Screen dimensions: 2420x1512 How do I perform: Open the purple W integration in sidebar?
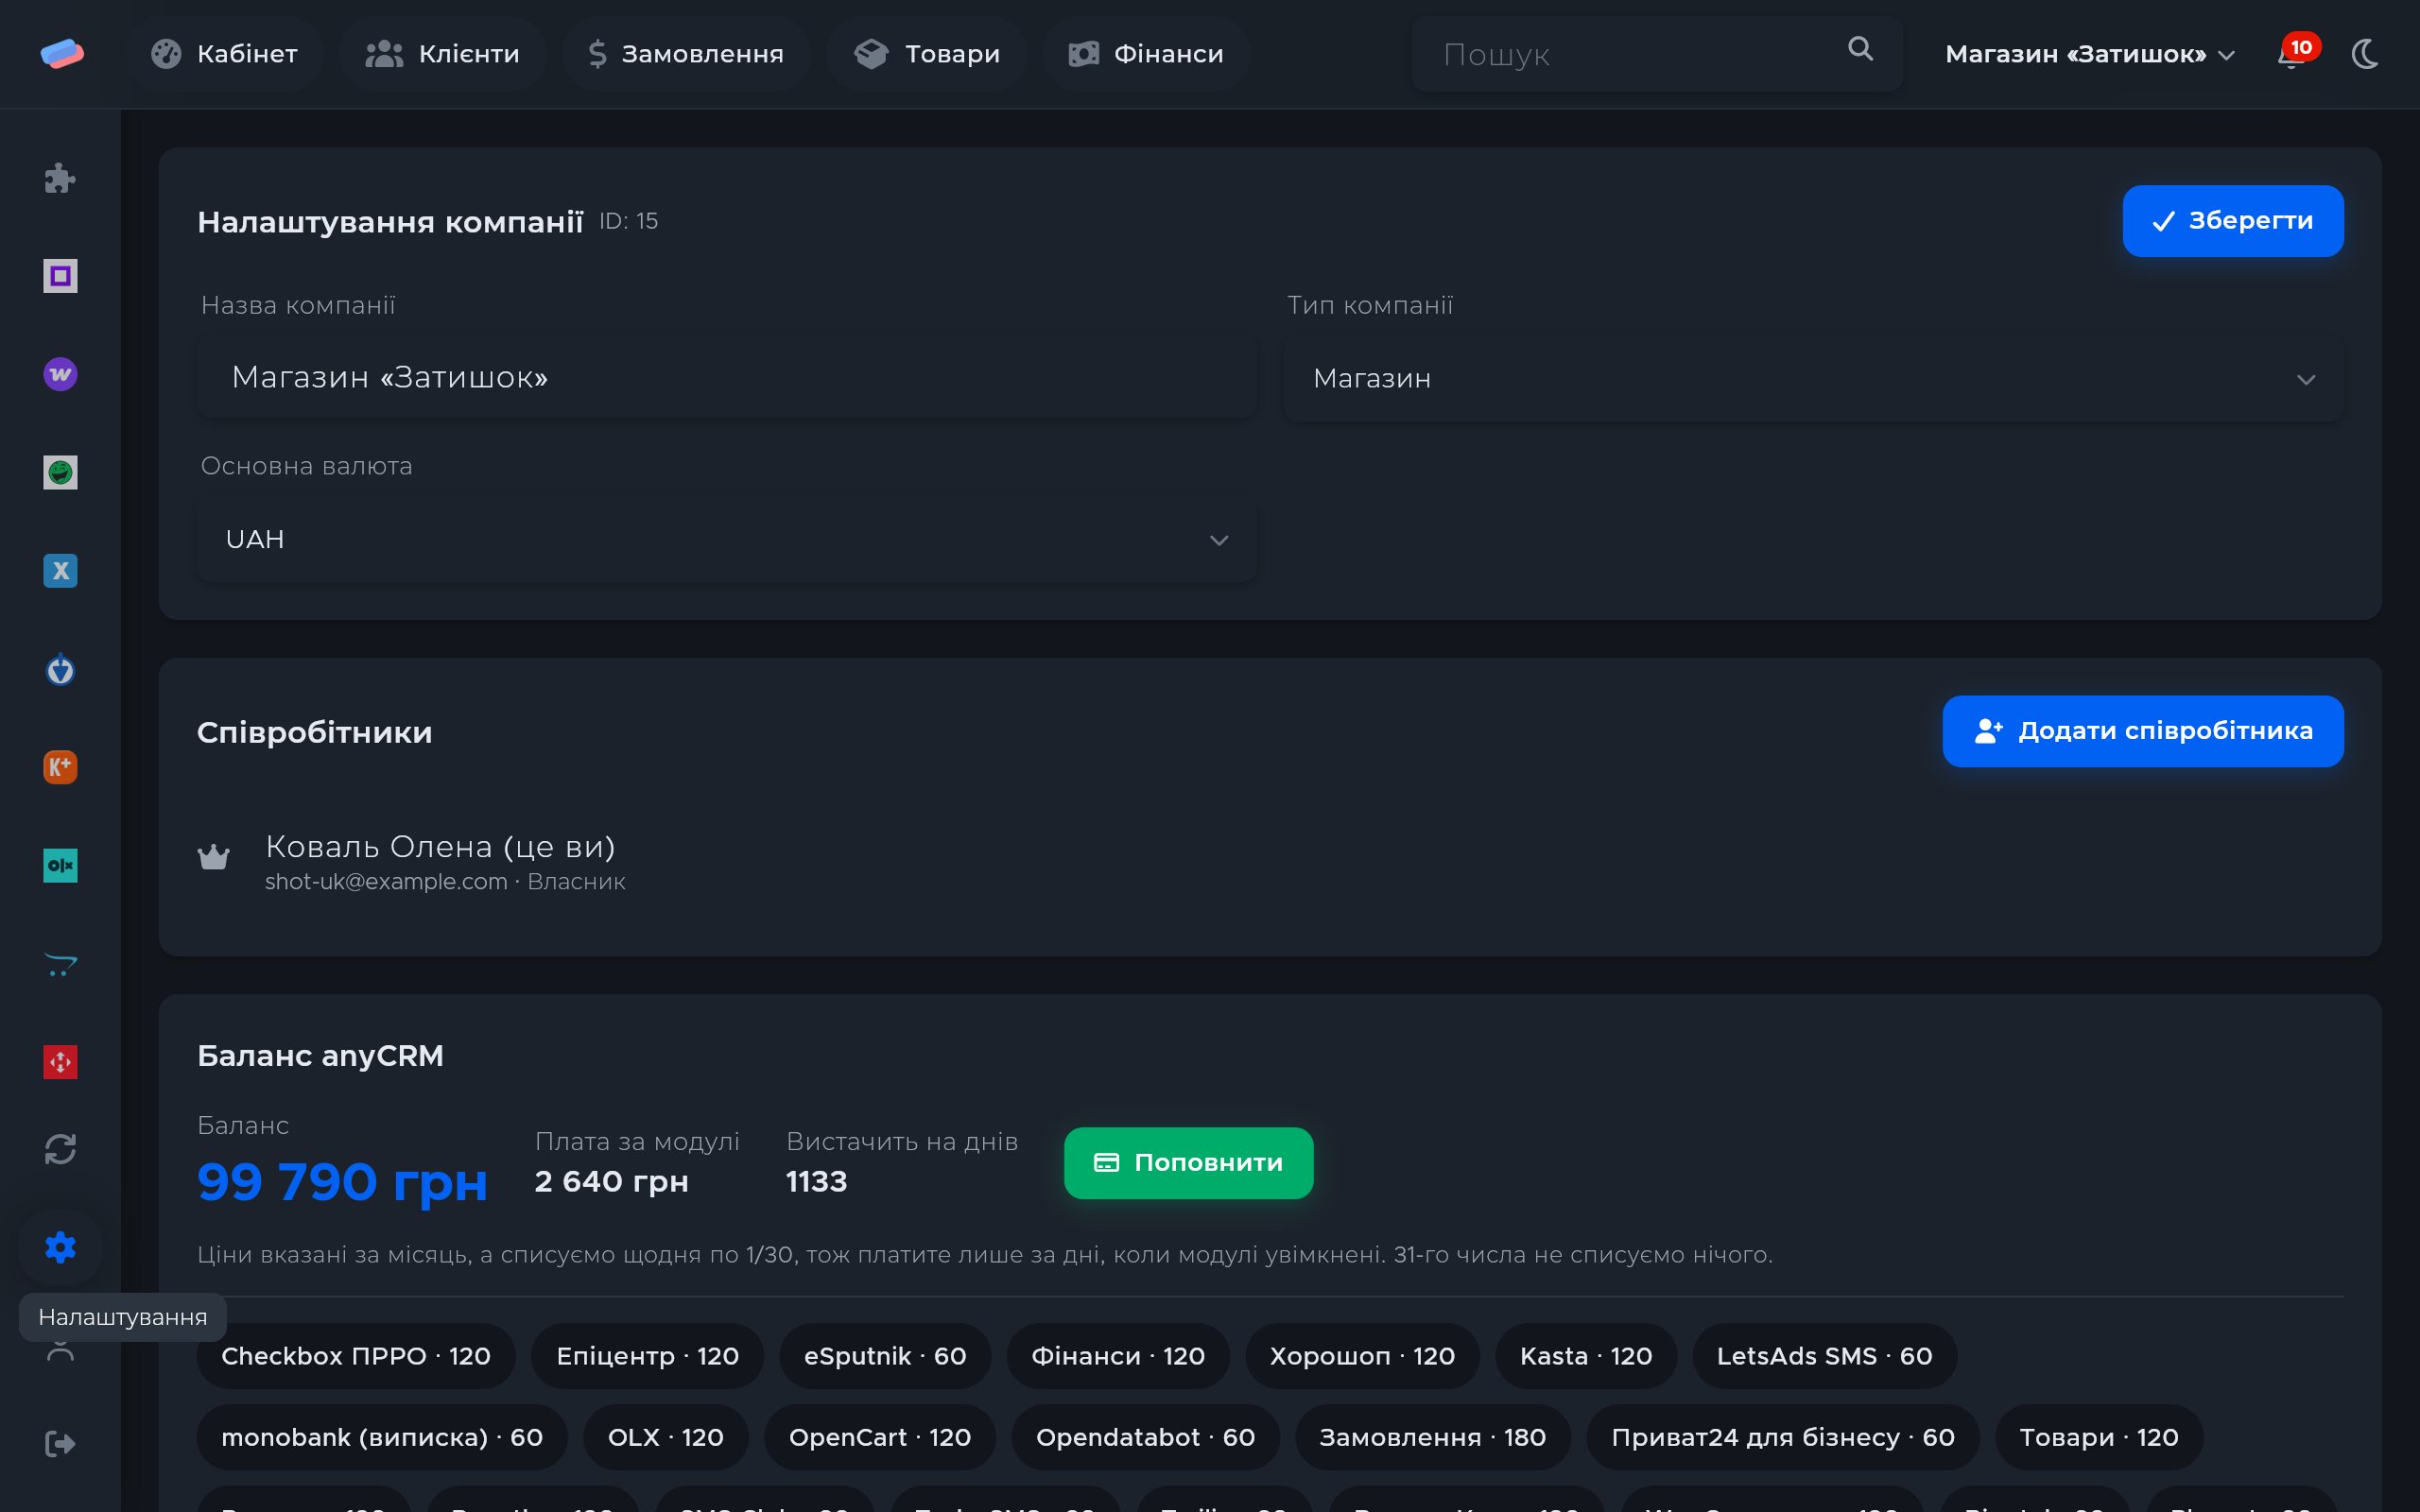60,374
